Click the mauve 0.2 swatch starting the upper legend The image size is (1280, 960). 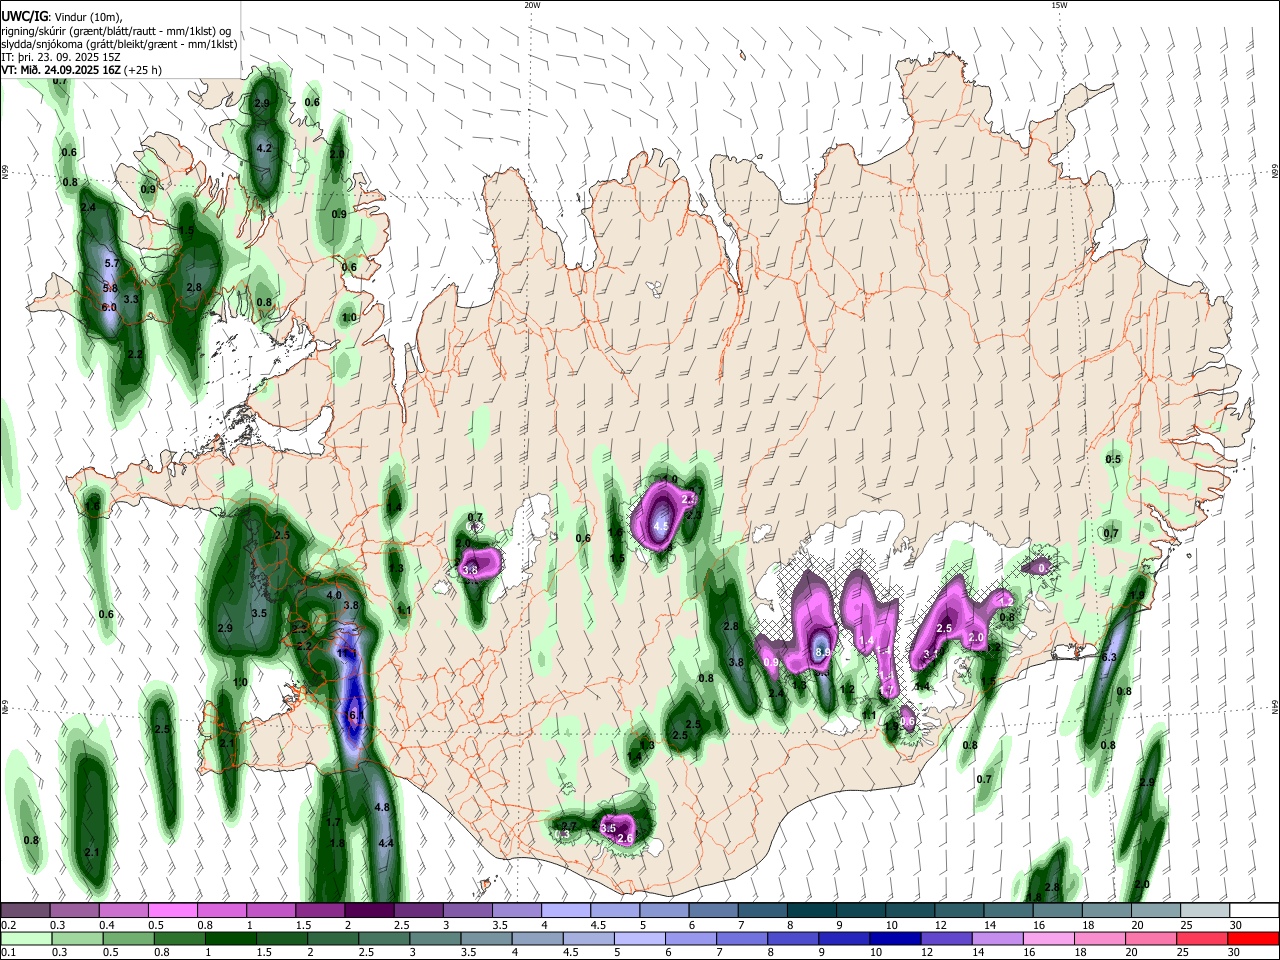pos(26,911)
